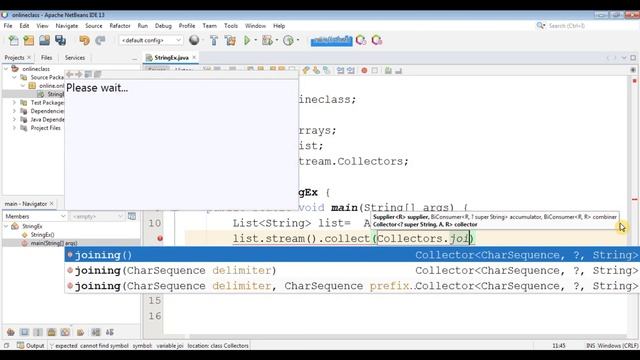Click the last colored ring icon in toolbar
Image resolution: width=640 pixels, height=360 pixels.
coord(377,40)
